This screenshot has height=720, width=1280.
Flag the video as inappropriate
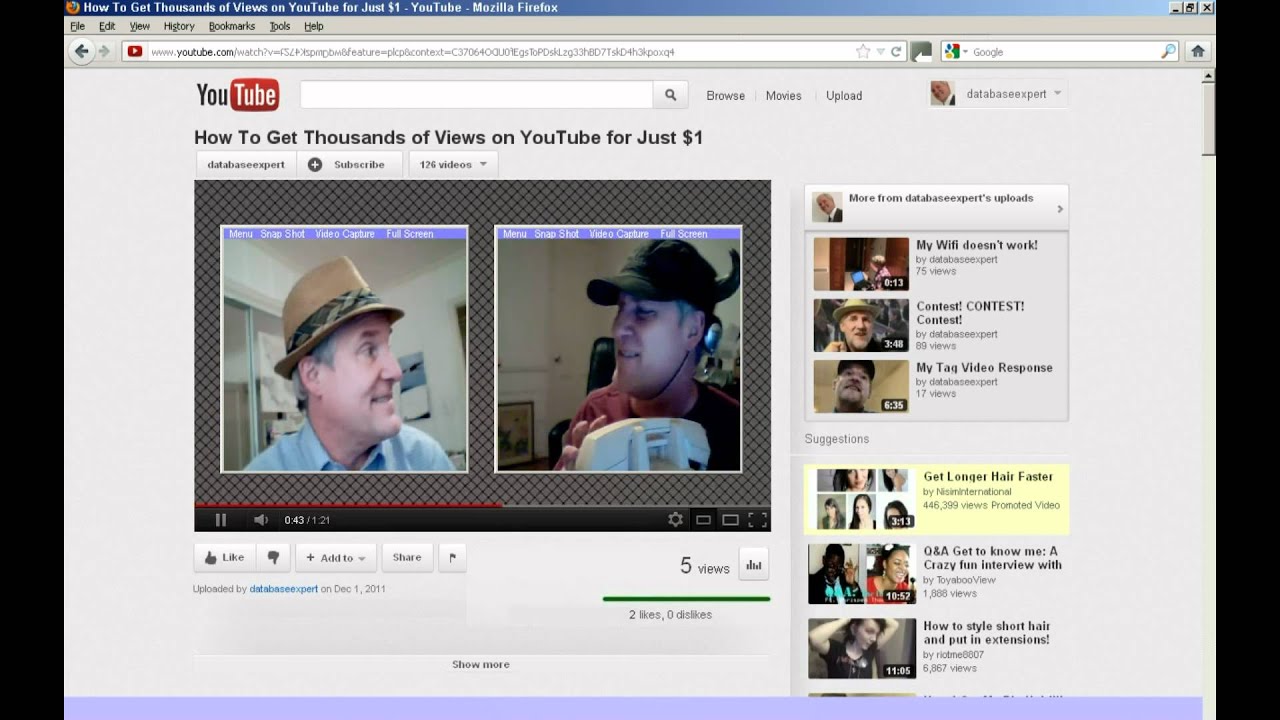click(452, 558)
